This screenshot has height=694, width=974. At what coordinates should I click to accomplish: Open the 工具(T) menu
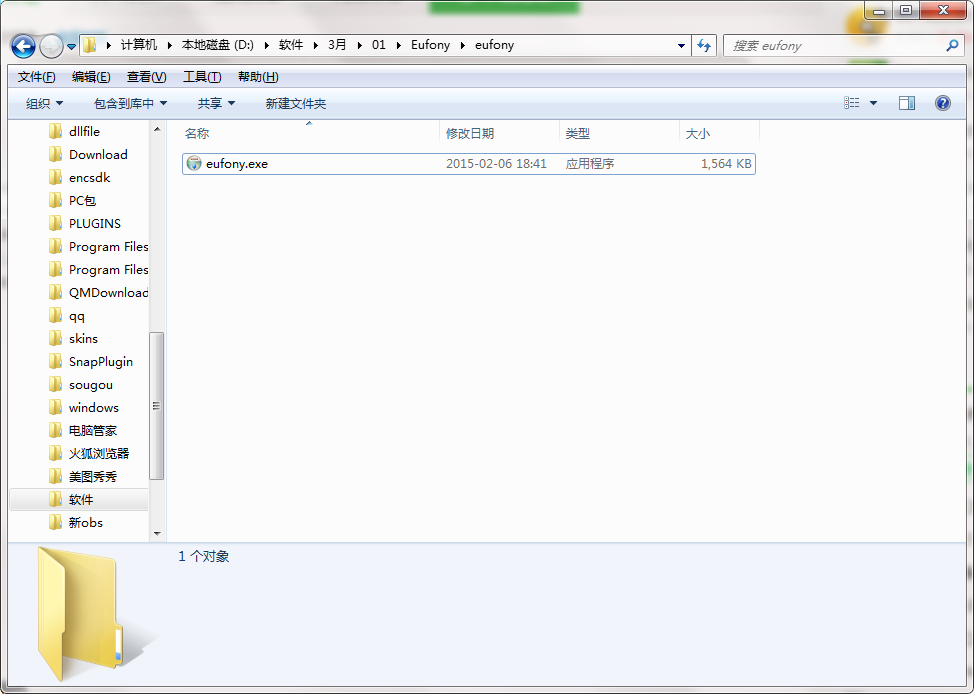[x=202, y=77]
